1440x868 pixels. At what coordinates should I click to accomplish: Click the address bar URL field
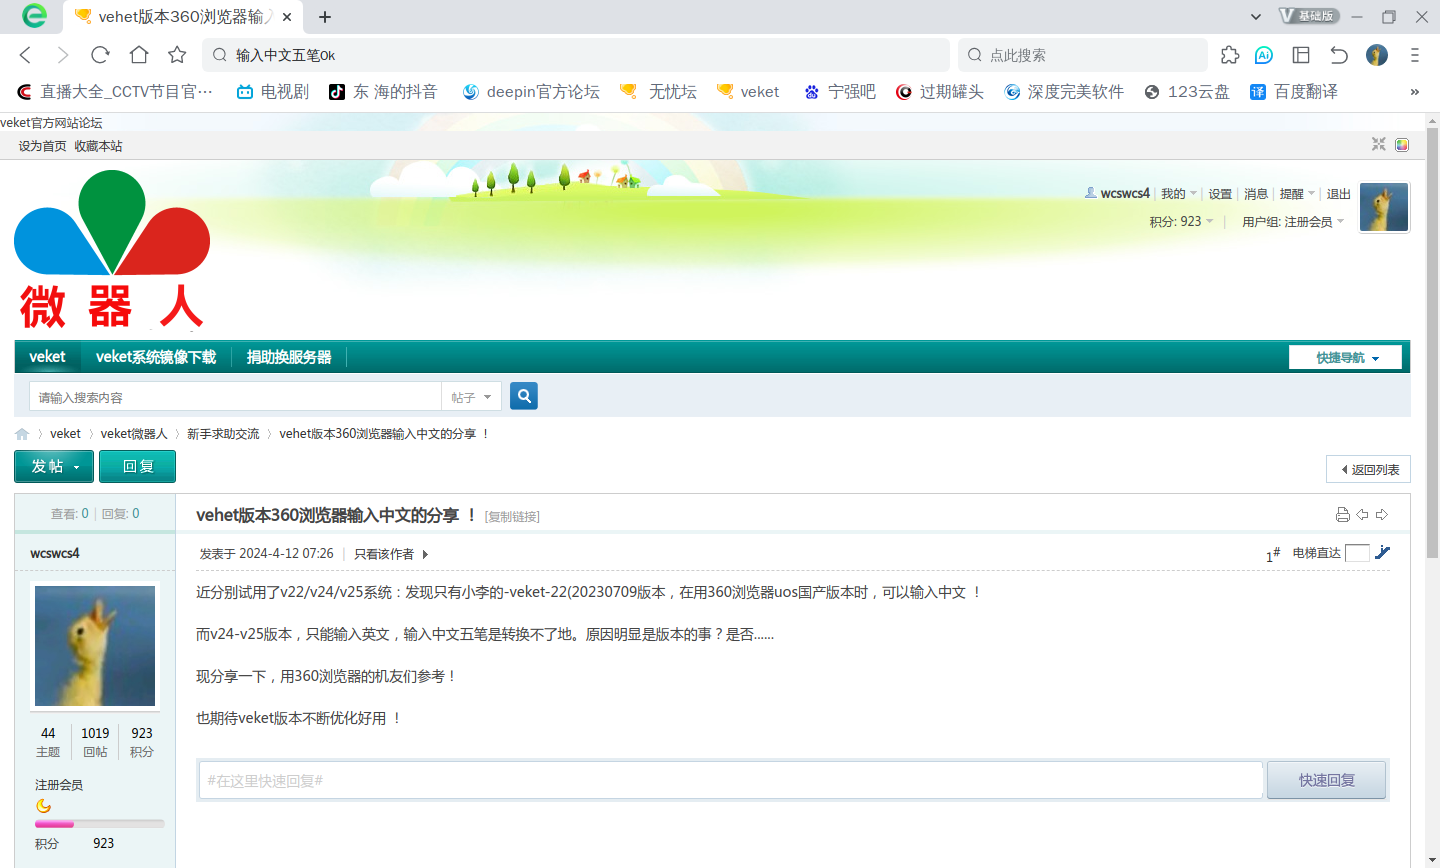[x=576, y=55]
